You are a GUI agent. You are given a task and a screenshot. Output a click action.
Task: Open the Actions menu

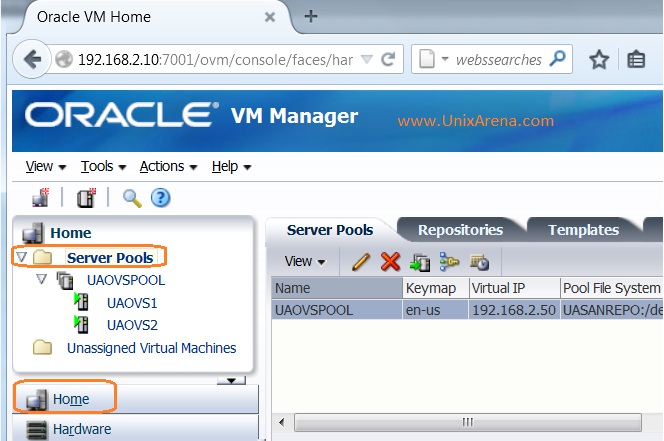168,166
